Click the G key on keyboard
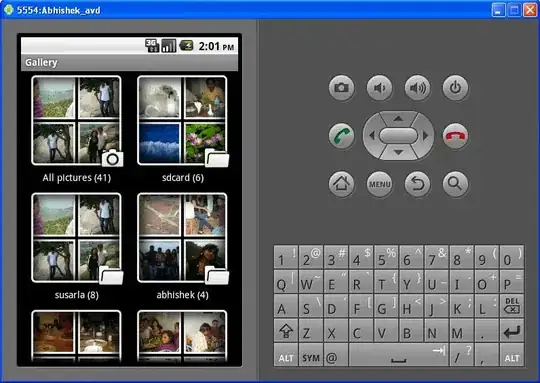Screen dimensions: 540x383 [386, 306]
